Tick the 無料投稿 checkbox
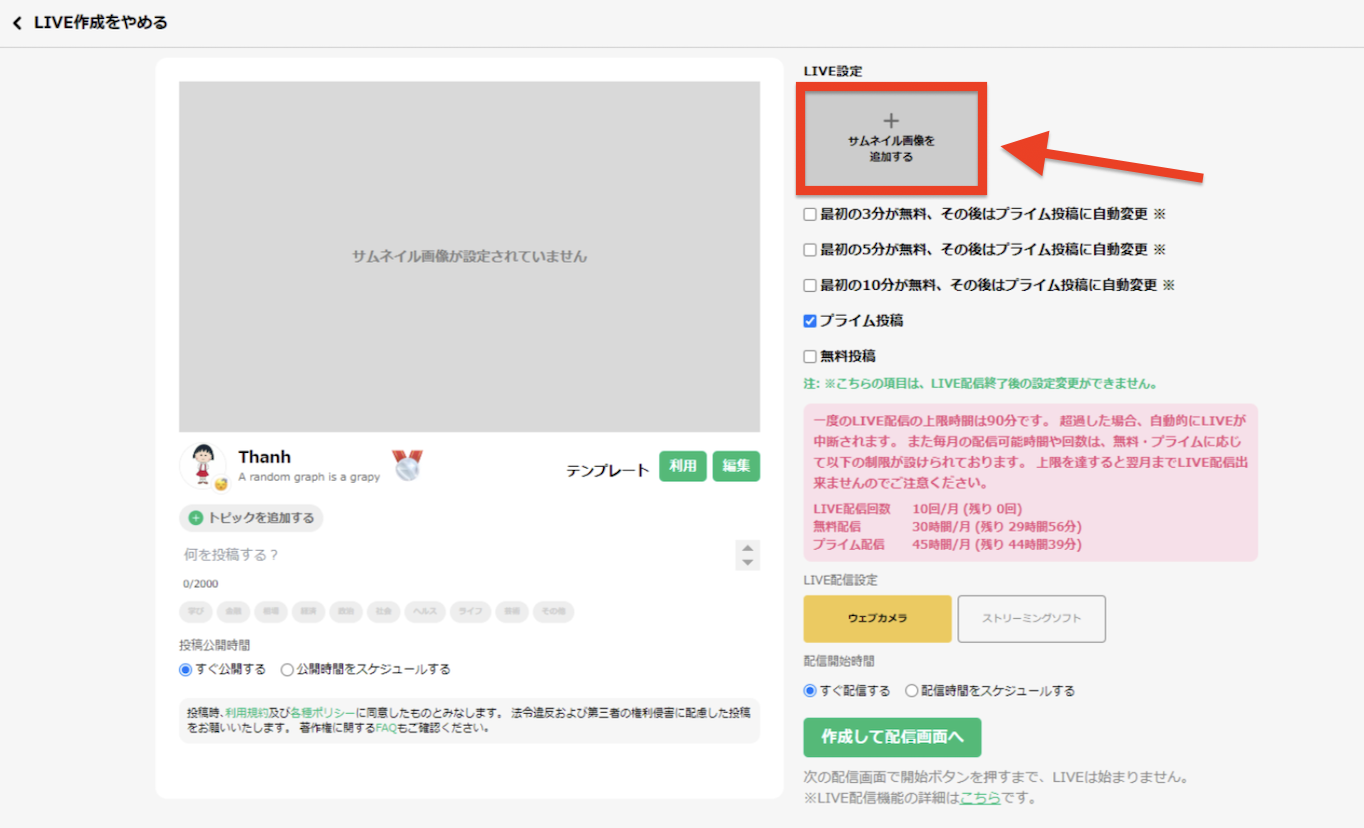The image size is (1364, 828). (x=810, y=356)
